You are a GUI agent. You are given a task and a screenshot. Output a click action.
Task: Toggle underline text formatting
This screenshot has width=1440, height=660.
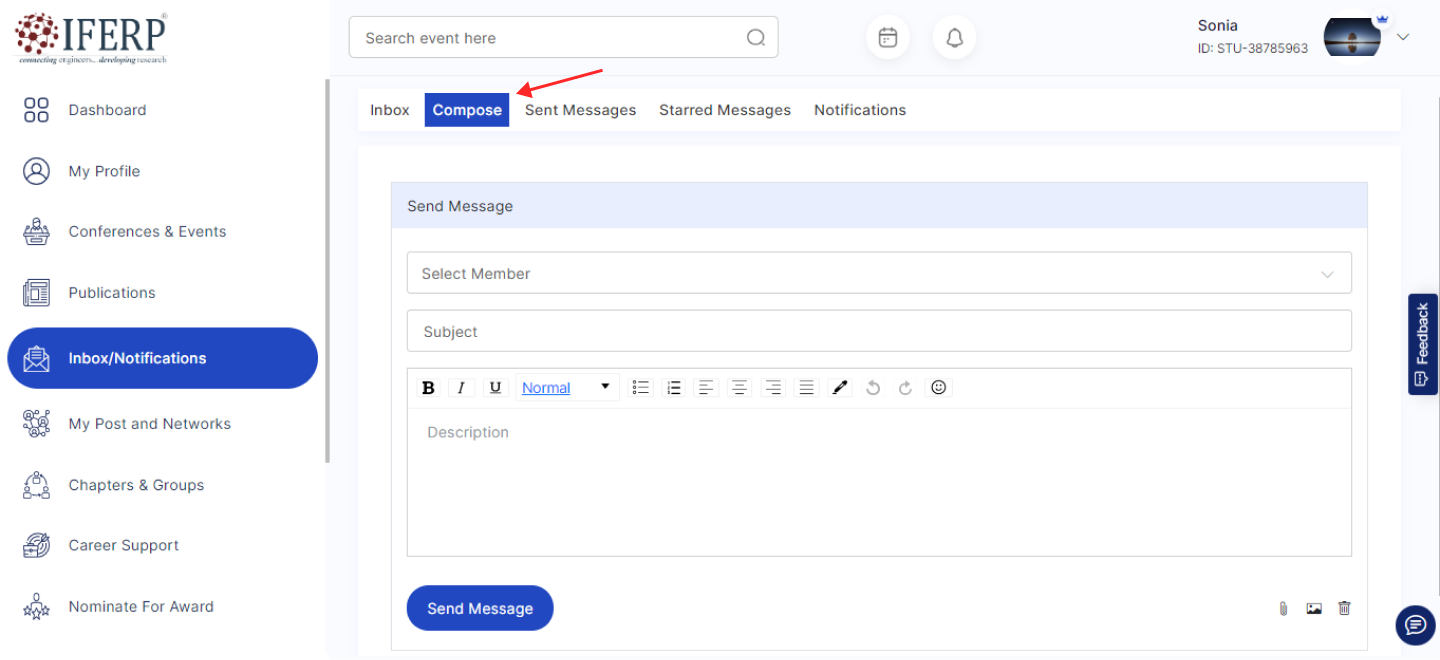[495, 388]
